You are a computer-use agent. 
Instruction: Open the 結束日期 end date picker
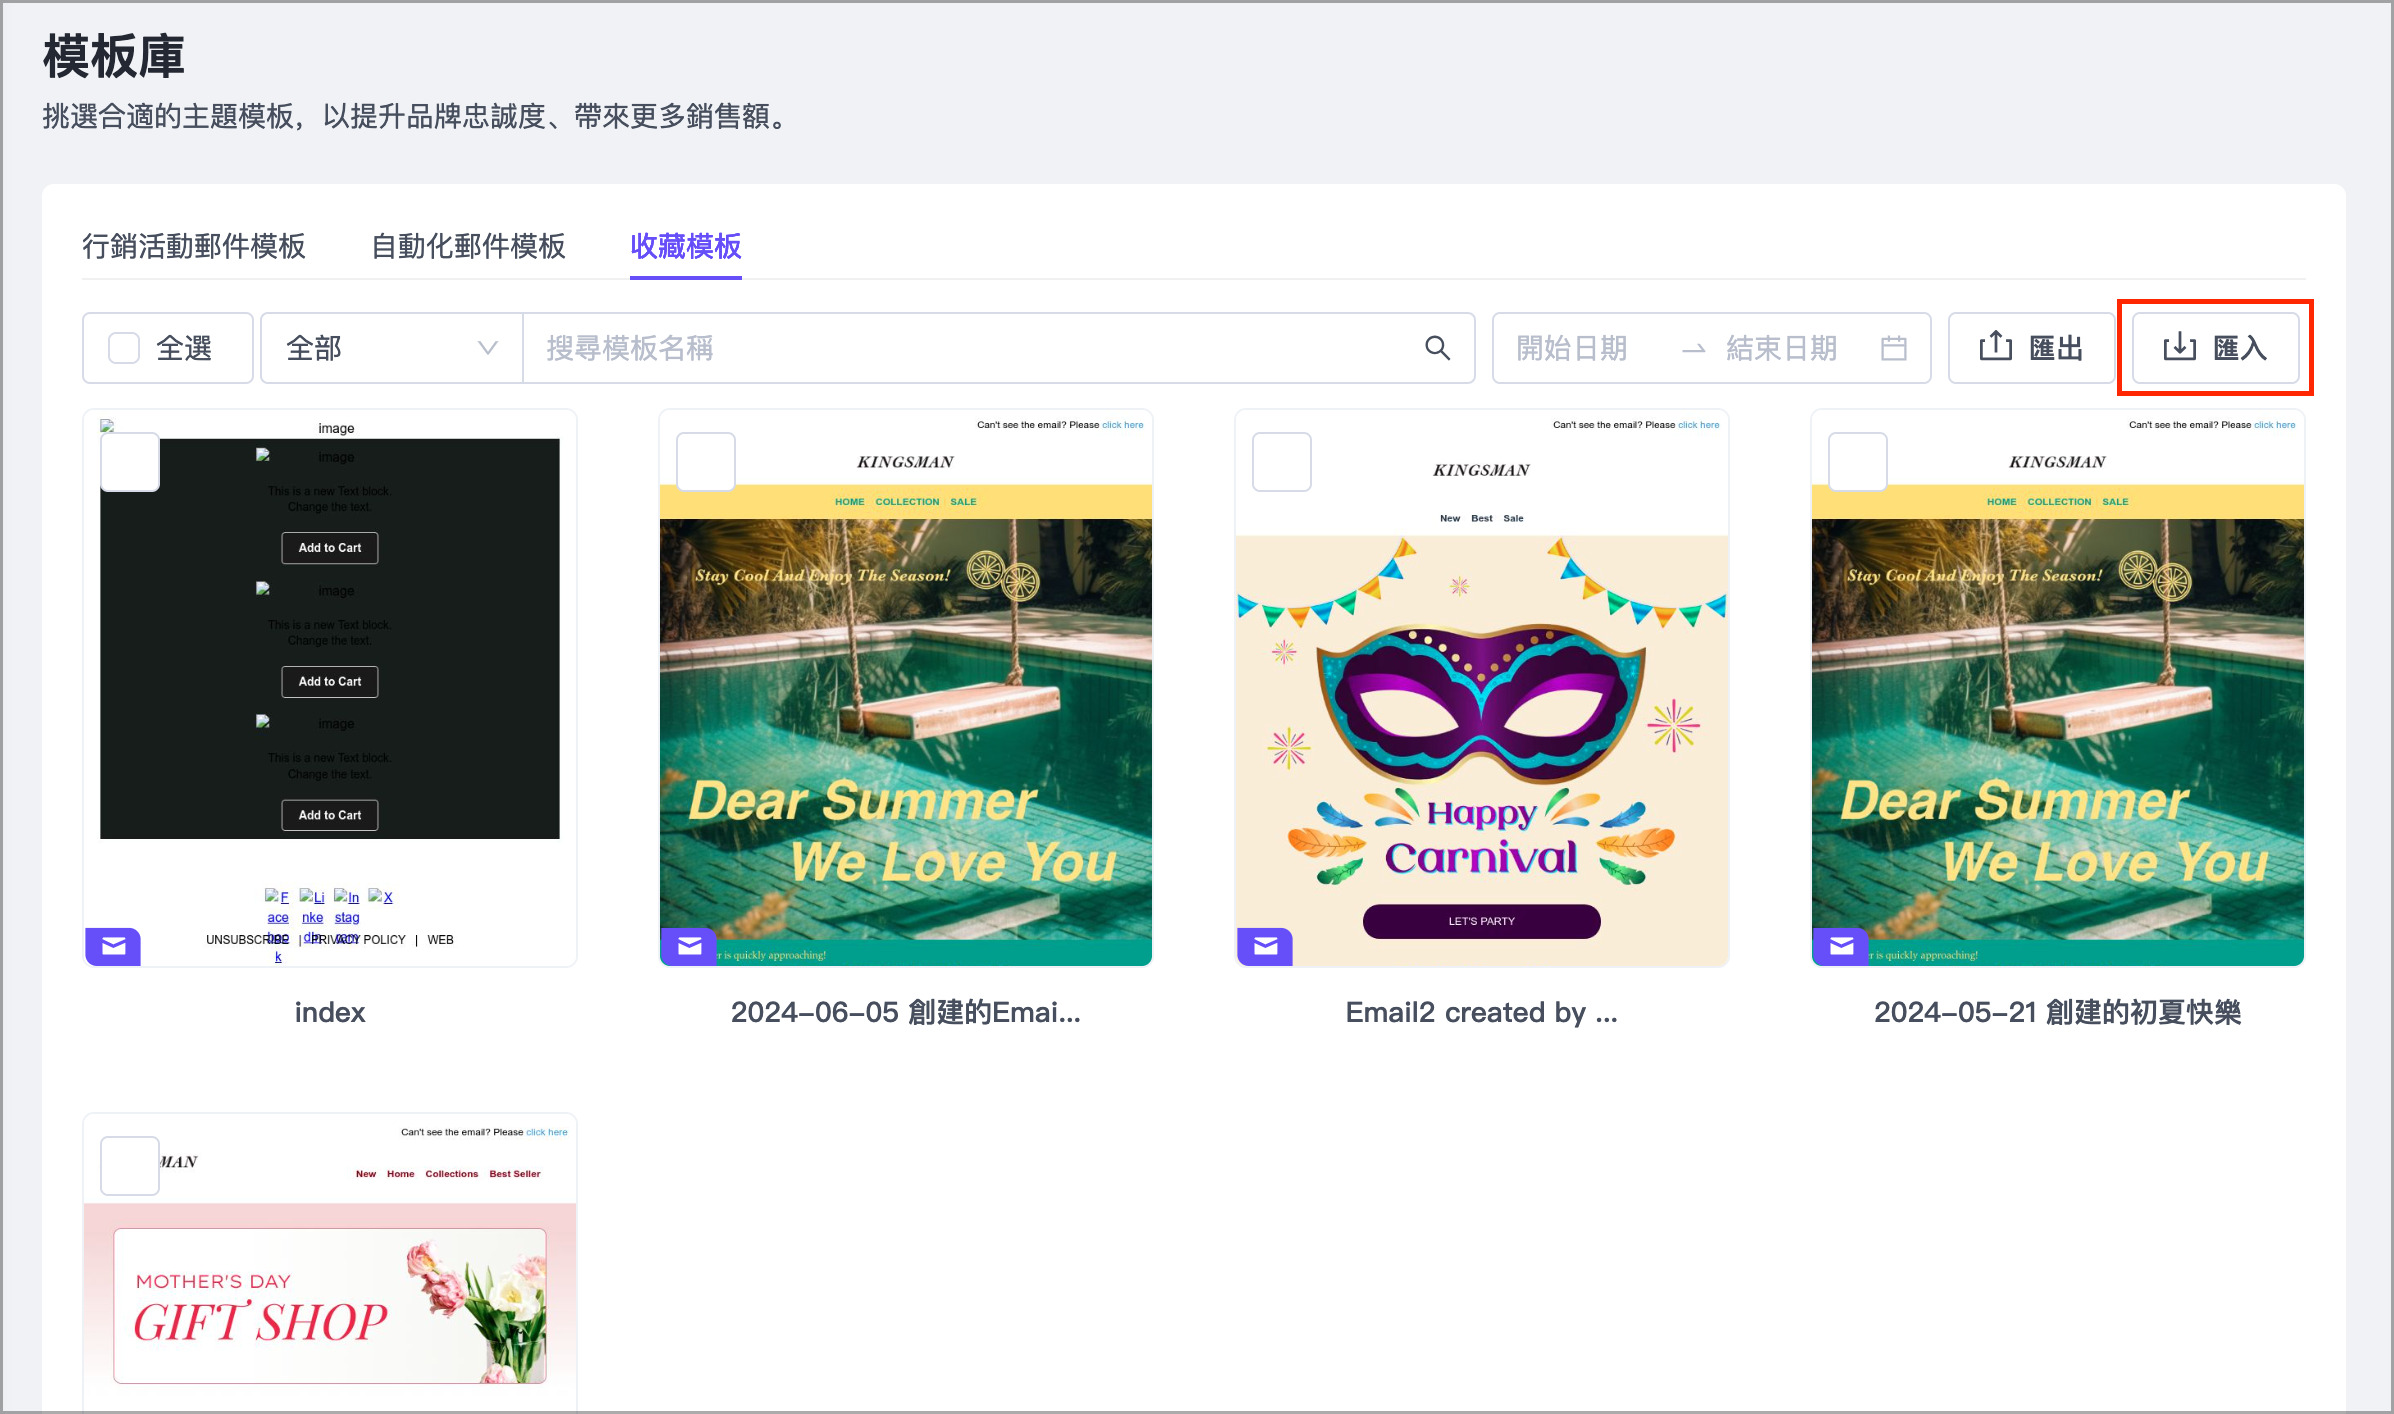pos(1781,348)
